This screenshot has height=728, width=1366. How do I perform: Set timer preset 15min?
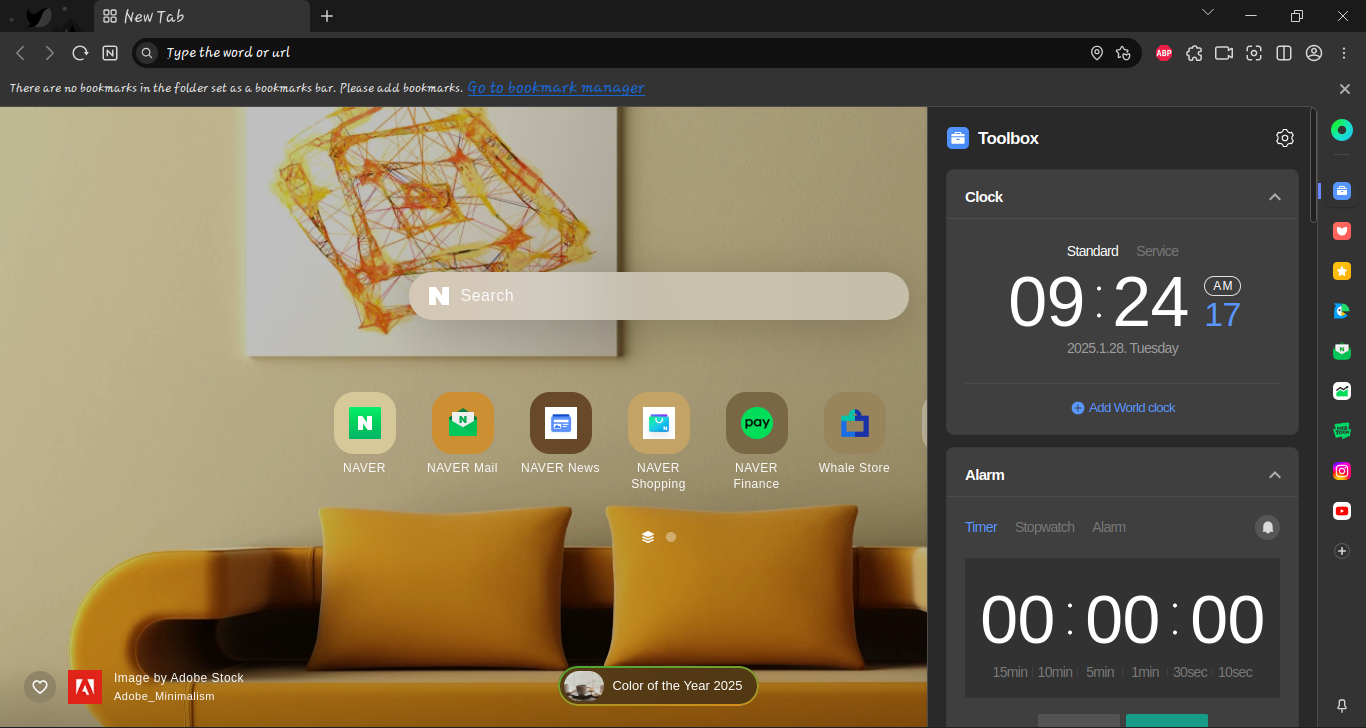click(1010, 672)
